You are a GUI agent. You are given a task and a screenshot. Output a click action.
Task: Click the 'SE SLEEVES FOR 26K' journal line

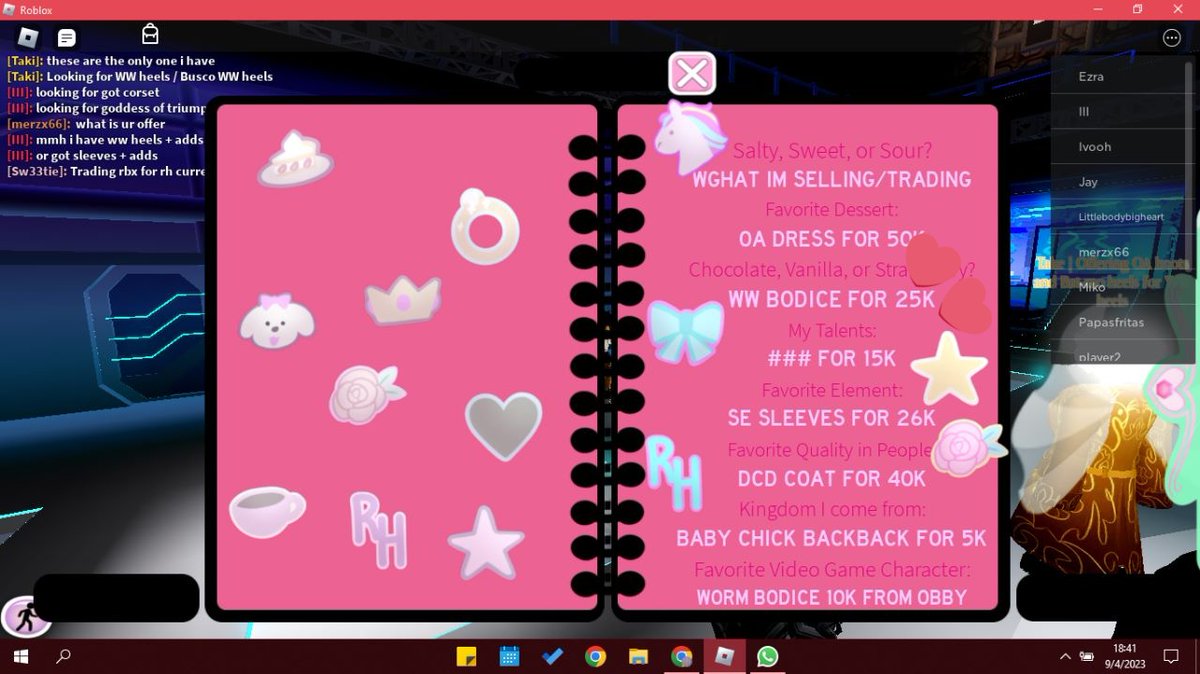click(831, 418)
